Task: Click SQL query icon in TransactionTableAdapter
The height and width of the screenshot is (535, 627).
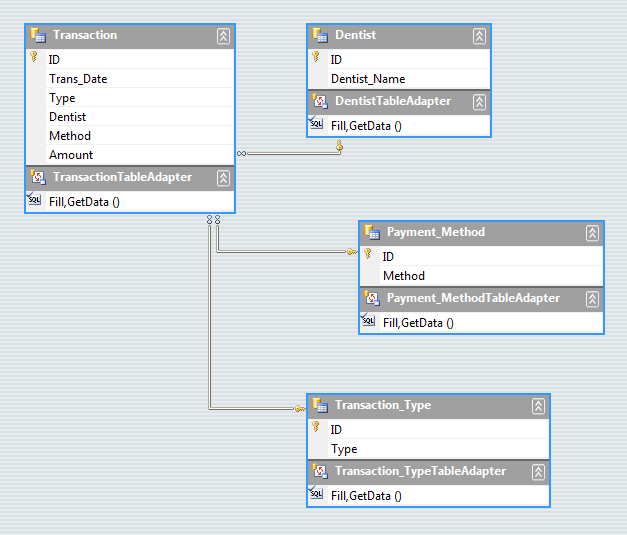Action: (34, 199)
